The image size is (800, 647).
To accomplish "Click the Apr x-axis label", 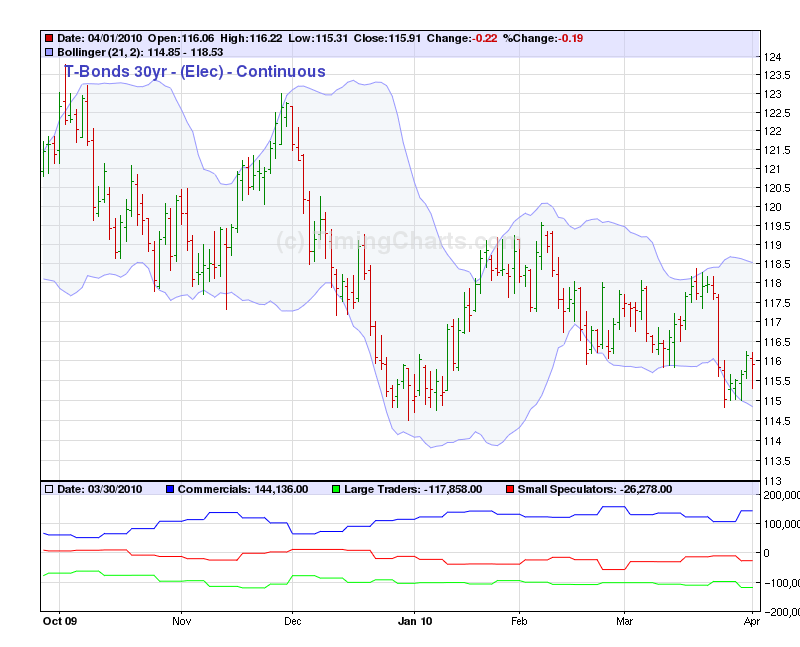I will pyautogui.click(x=750, y=622).
